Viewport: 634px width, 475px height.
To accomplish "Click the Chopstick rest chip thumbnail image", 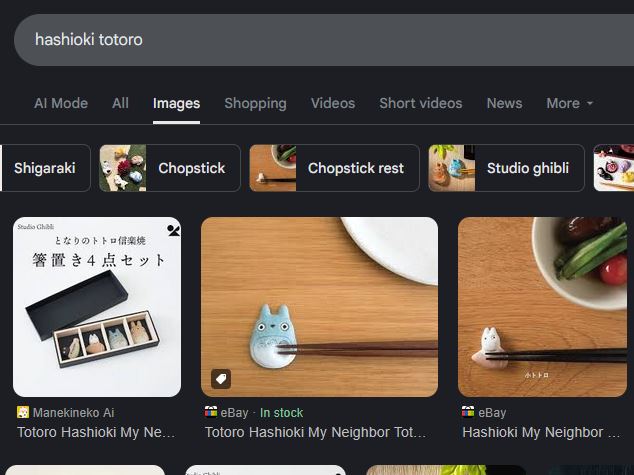I will [x=273, y=168].
